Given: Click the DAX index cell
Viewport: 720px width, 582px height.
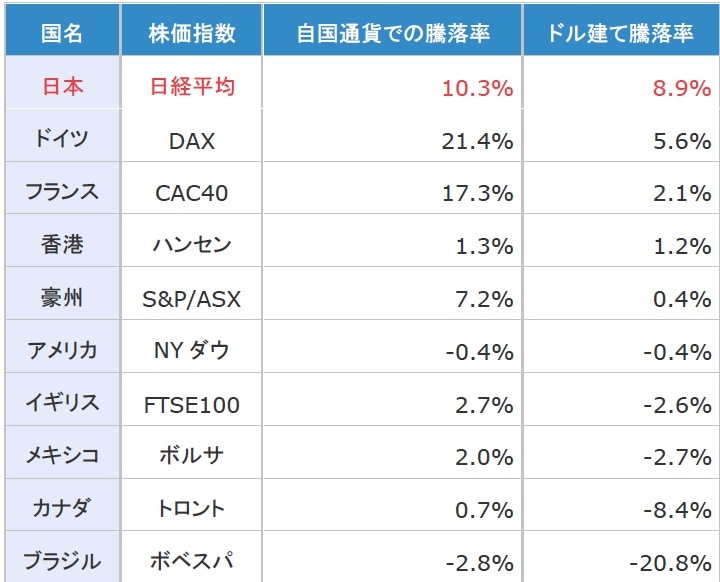Looking at the screenshot, I should pos(192,141).
